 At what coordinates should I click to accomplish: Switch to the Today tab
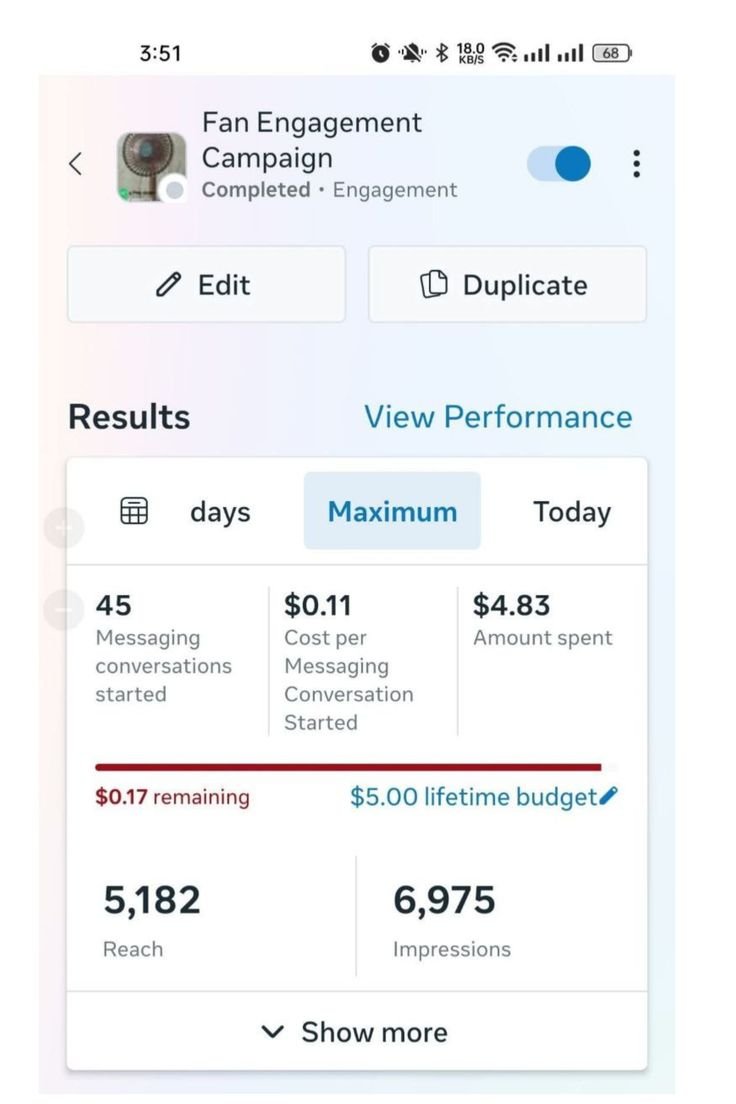coord(571,511)
